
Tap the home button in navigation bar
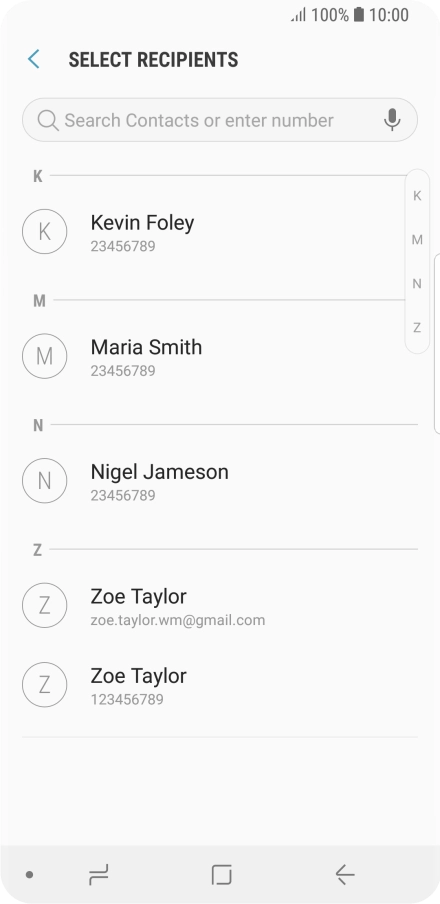[221, 875]
